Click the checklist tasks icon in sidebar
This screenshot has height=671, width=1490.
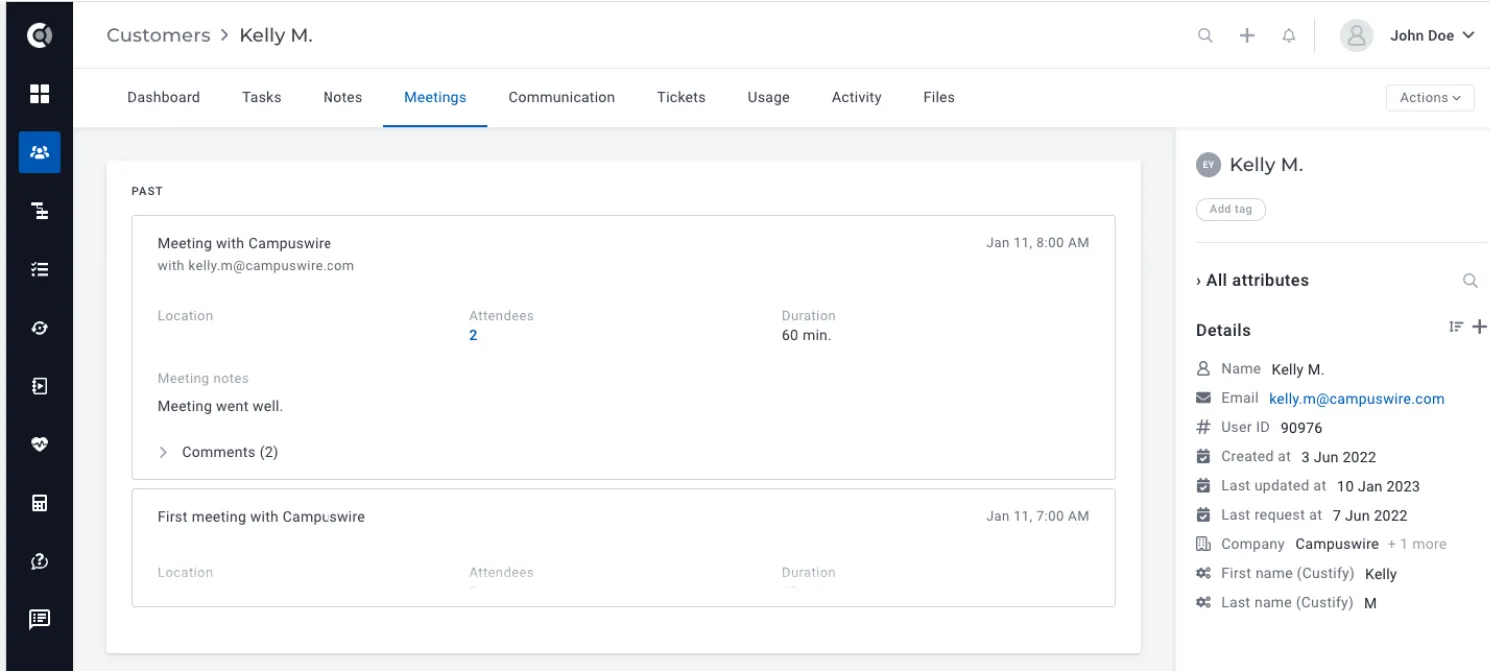click(39, 269)
